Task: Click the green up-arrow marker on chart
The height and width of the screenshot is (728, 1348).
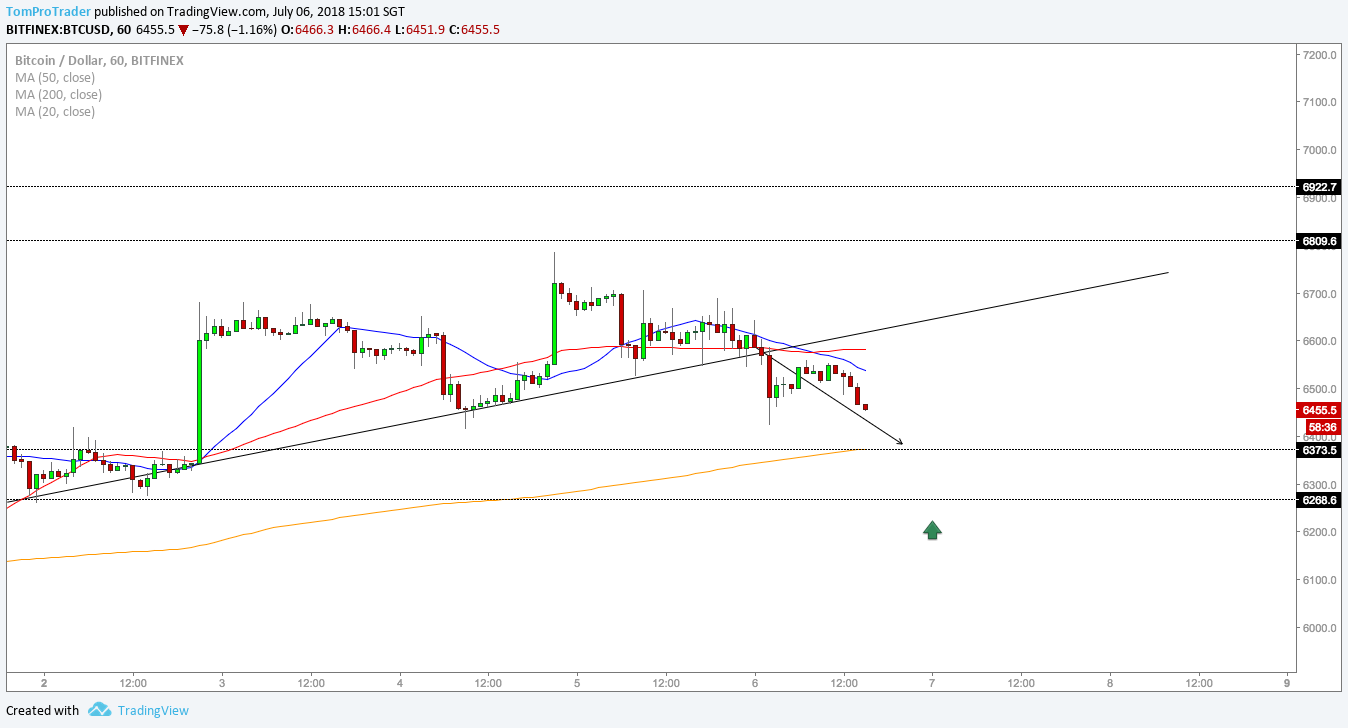Action: click(932, 530)
